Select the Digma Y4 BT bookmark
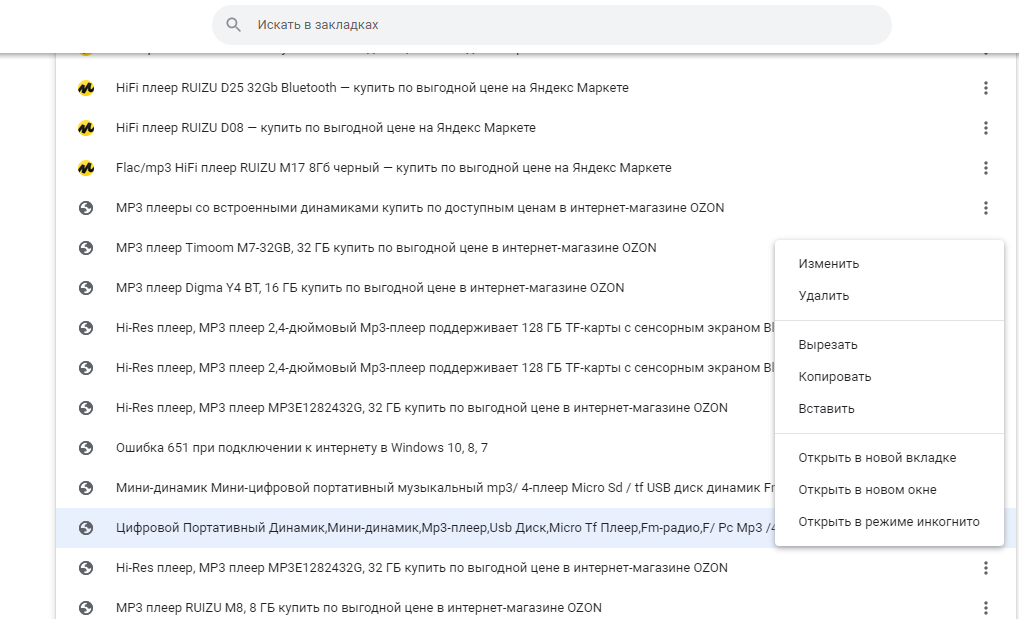Screen dimensions: 1019x619 [x=369, y=288]
